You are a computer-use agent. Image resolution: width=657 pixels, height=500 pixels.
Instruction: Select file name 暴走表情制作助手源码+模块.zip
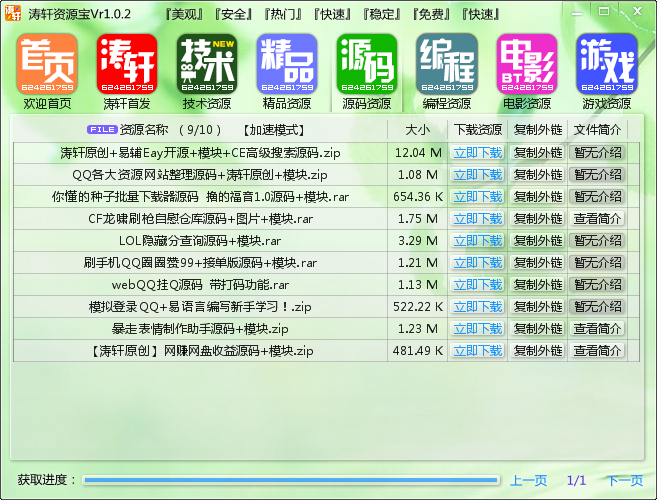(200, 329)
